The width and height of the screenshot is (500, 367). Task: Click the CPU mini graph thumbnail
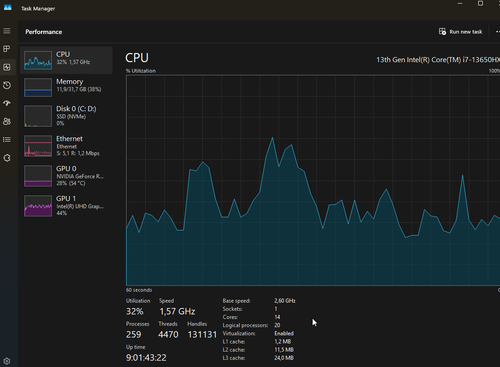point(38,60)
